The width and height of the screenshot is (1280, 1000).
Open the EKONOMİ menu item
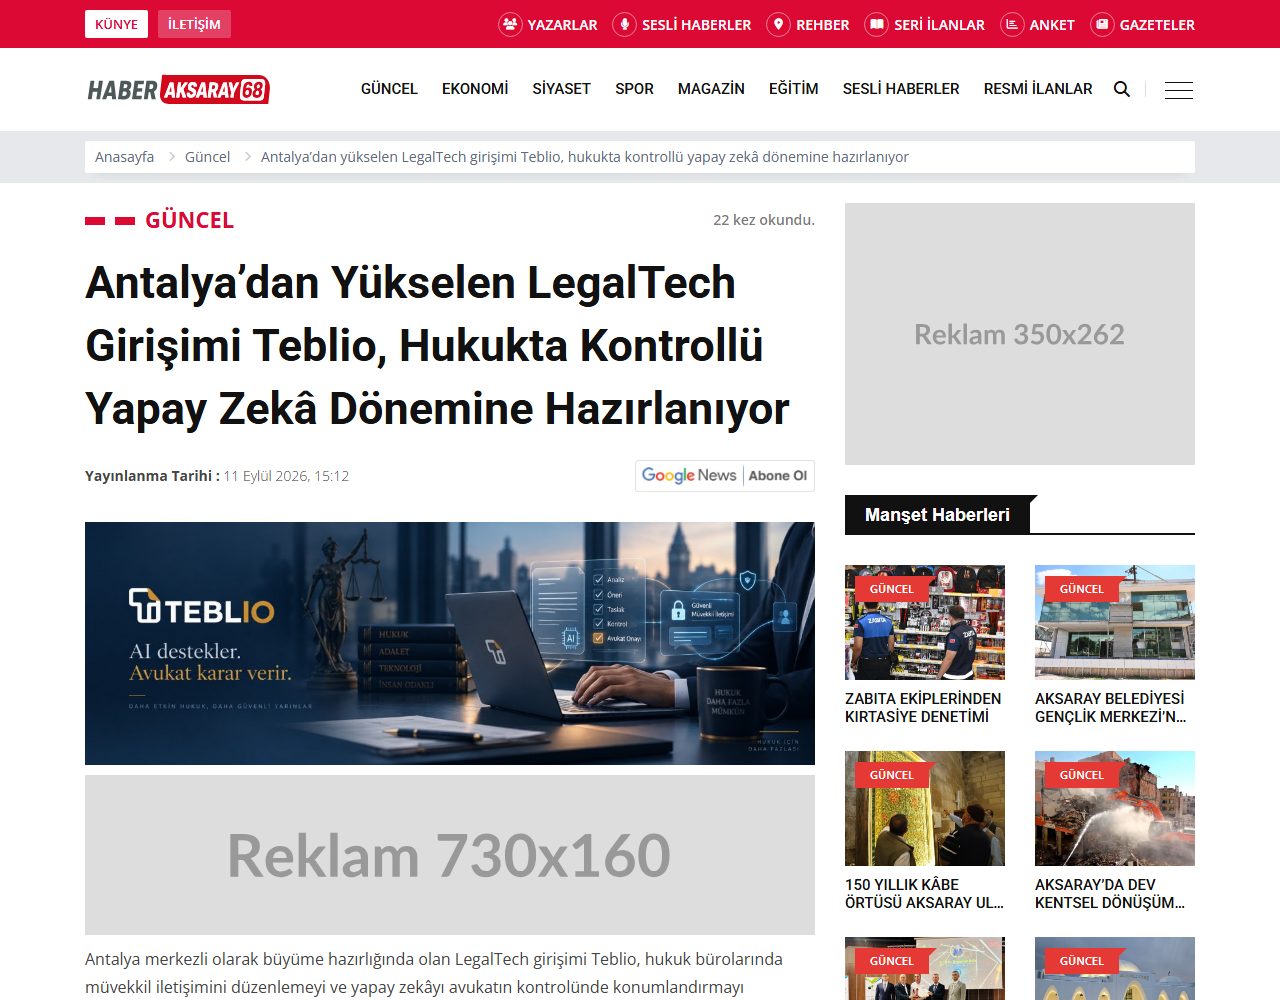click(x=475, y=89)
